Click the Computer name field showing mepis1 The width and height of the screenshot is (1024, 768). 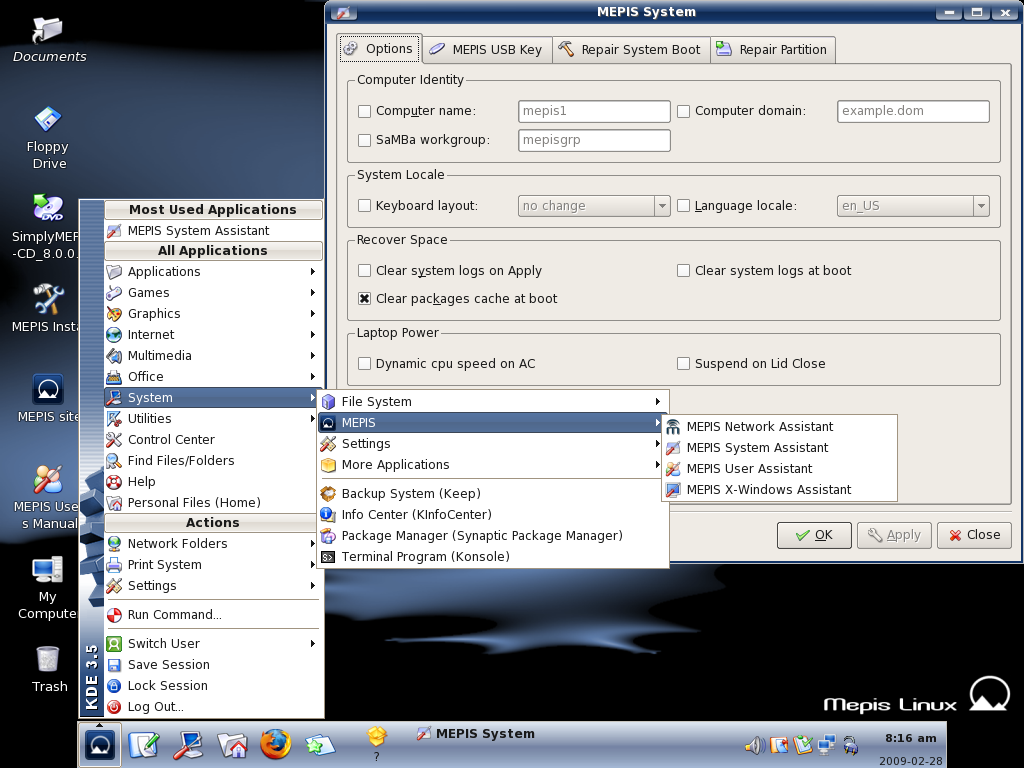[594, 112]
